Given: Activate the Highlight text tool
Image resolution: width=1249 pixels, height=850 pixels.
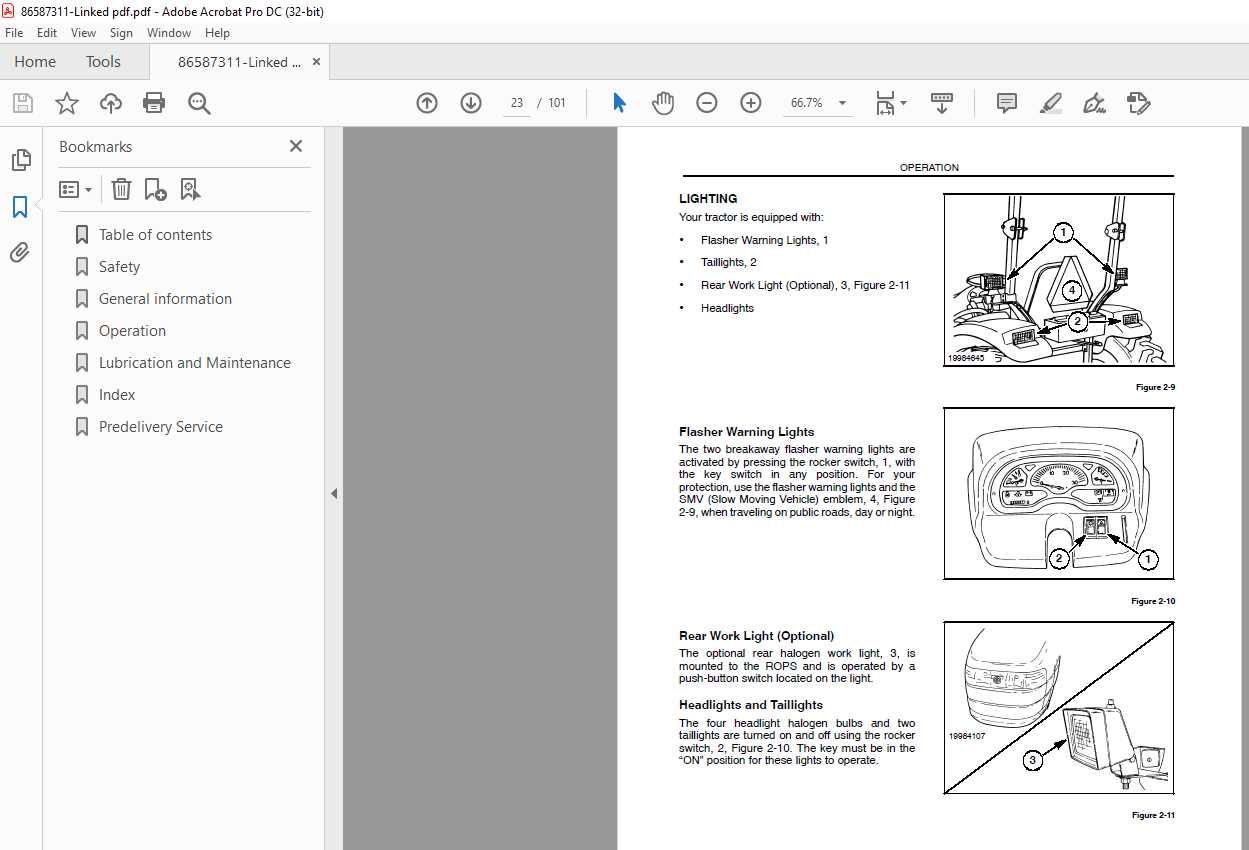Looking at the screenshot, I should (x=1050, y=103).
